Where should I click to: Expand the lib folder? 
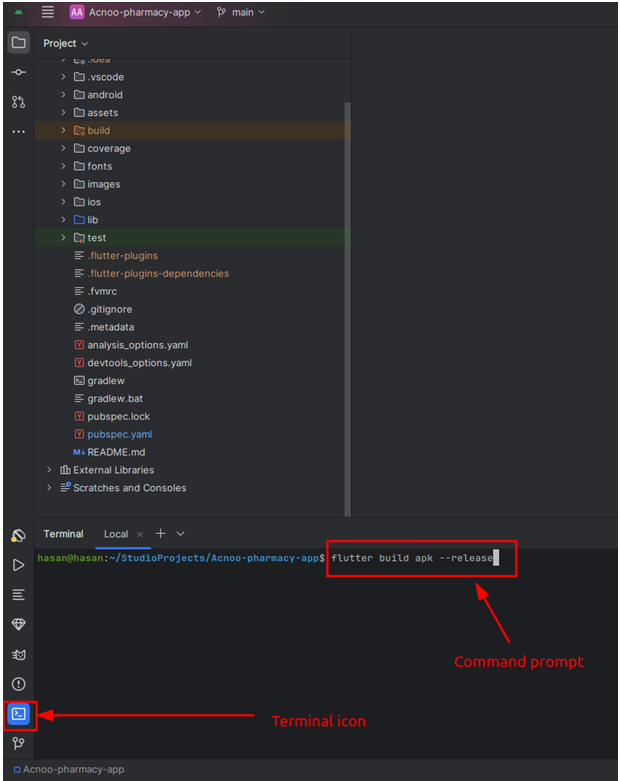(x=64, y=220)
